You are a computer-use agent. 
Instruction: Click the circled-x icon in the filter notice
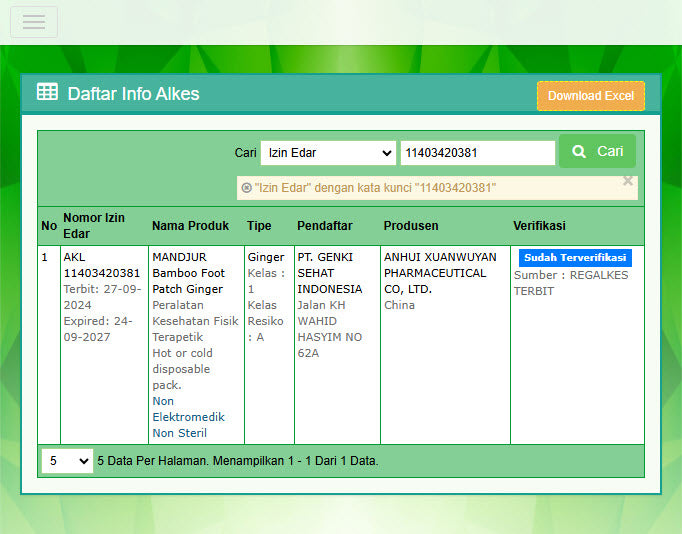[x=246, y=188]
